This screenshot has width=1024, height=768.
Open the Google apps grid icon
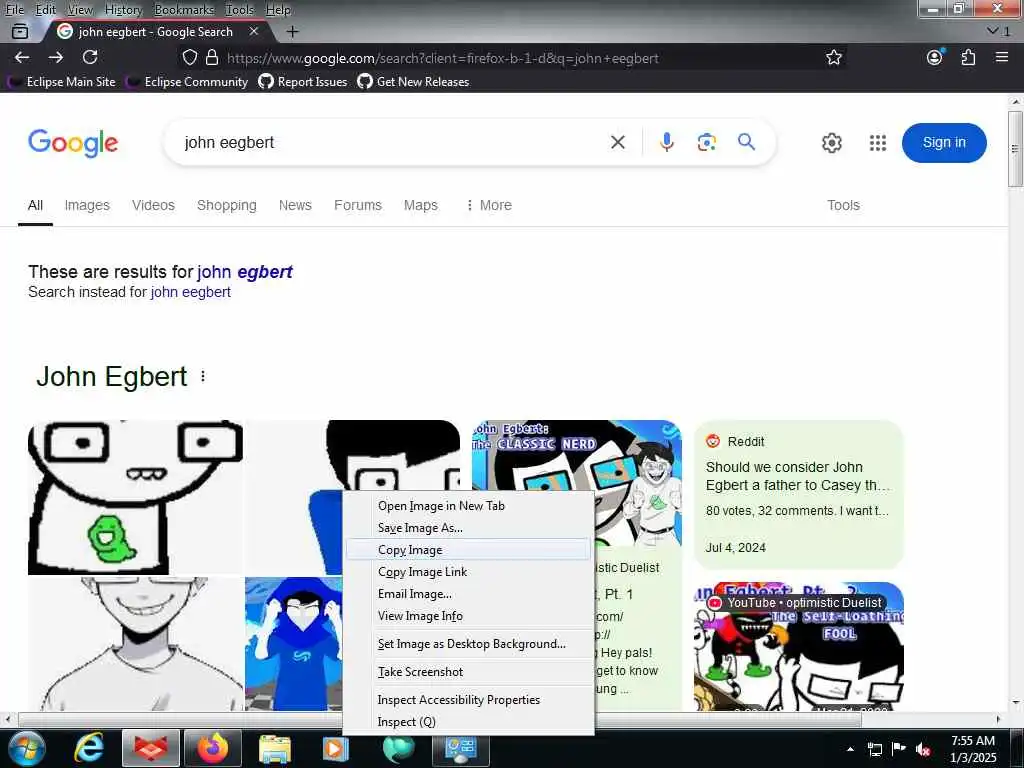(878, 142)
